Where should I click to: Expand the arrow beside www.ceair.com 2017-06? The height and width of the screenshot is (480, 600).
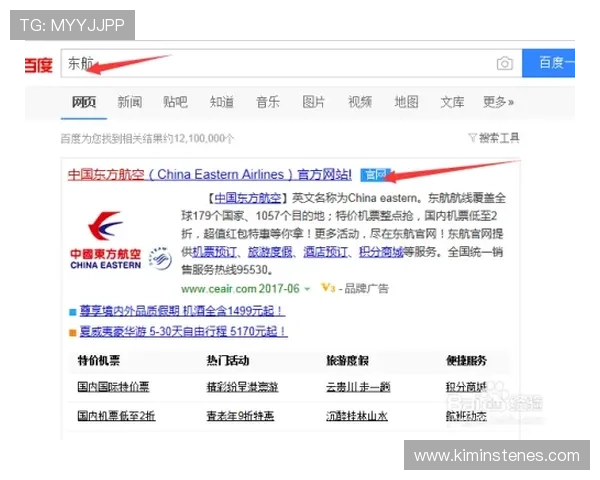307,289
